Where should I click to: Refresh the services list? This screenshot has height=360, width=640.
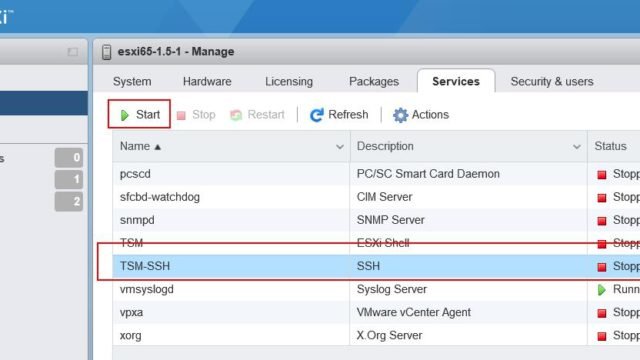(339, 115)
